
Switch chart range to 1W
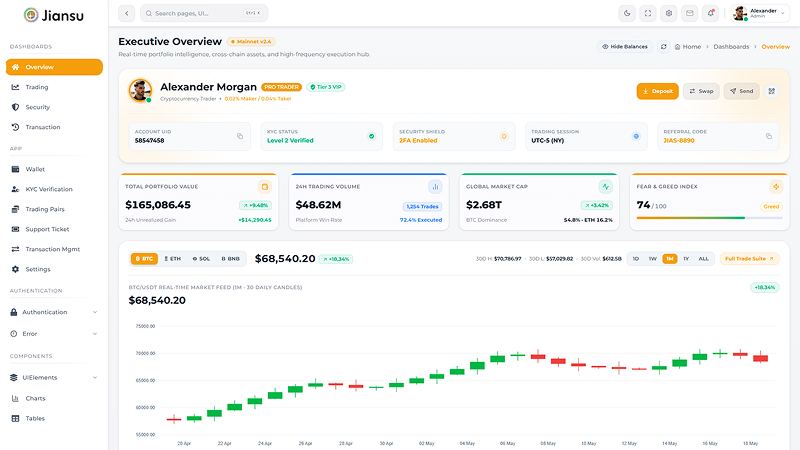point(653,259)
